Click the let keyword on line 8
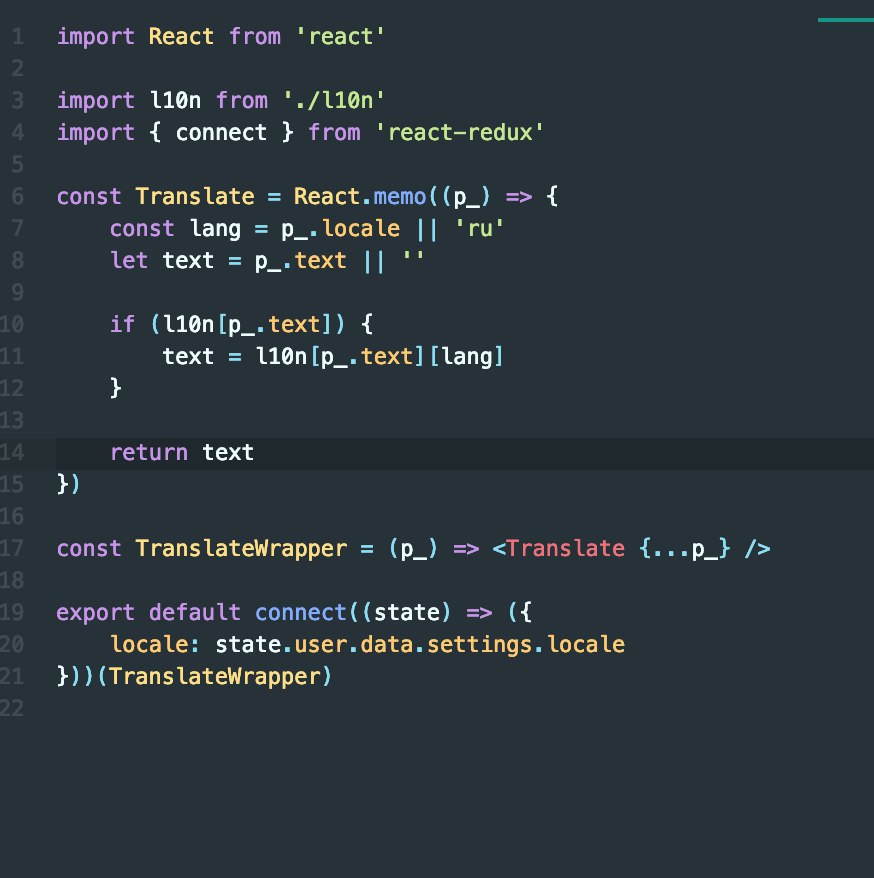The width and height of the screenshot is (874, 878). click(x=129, y=261)
